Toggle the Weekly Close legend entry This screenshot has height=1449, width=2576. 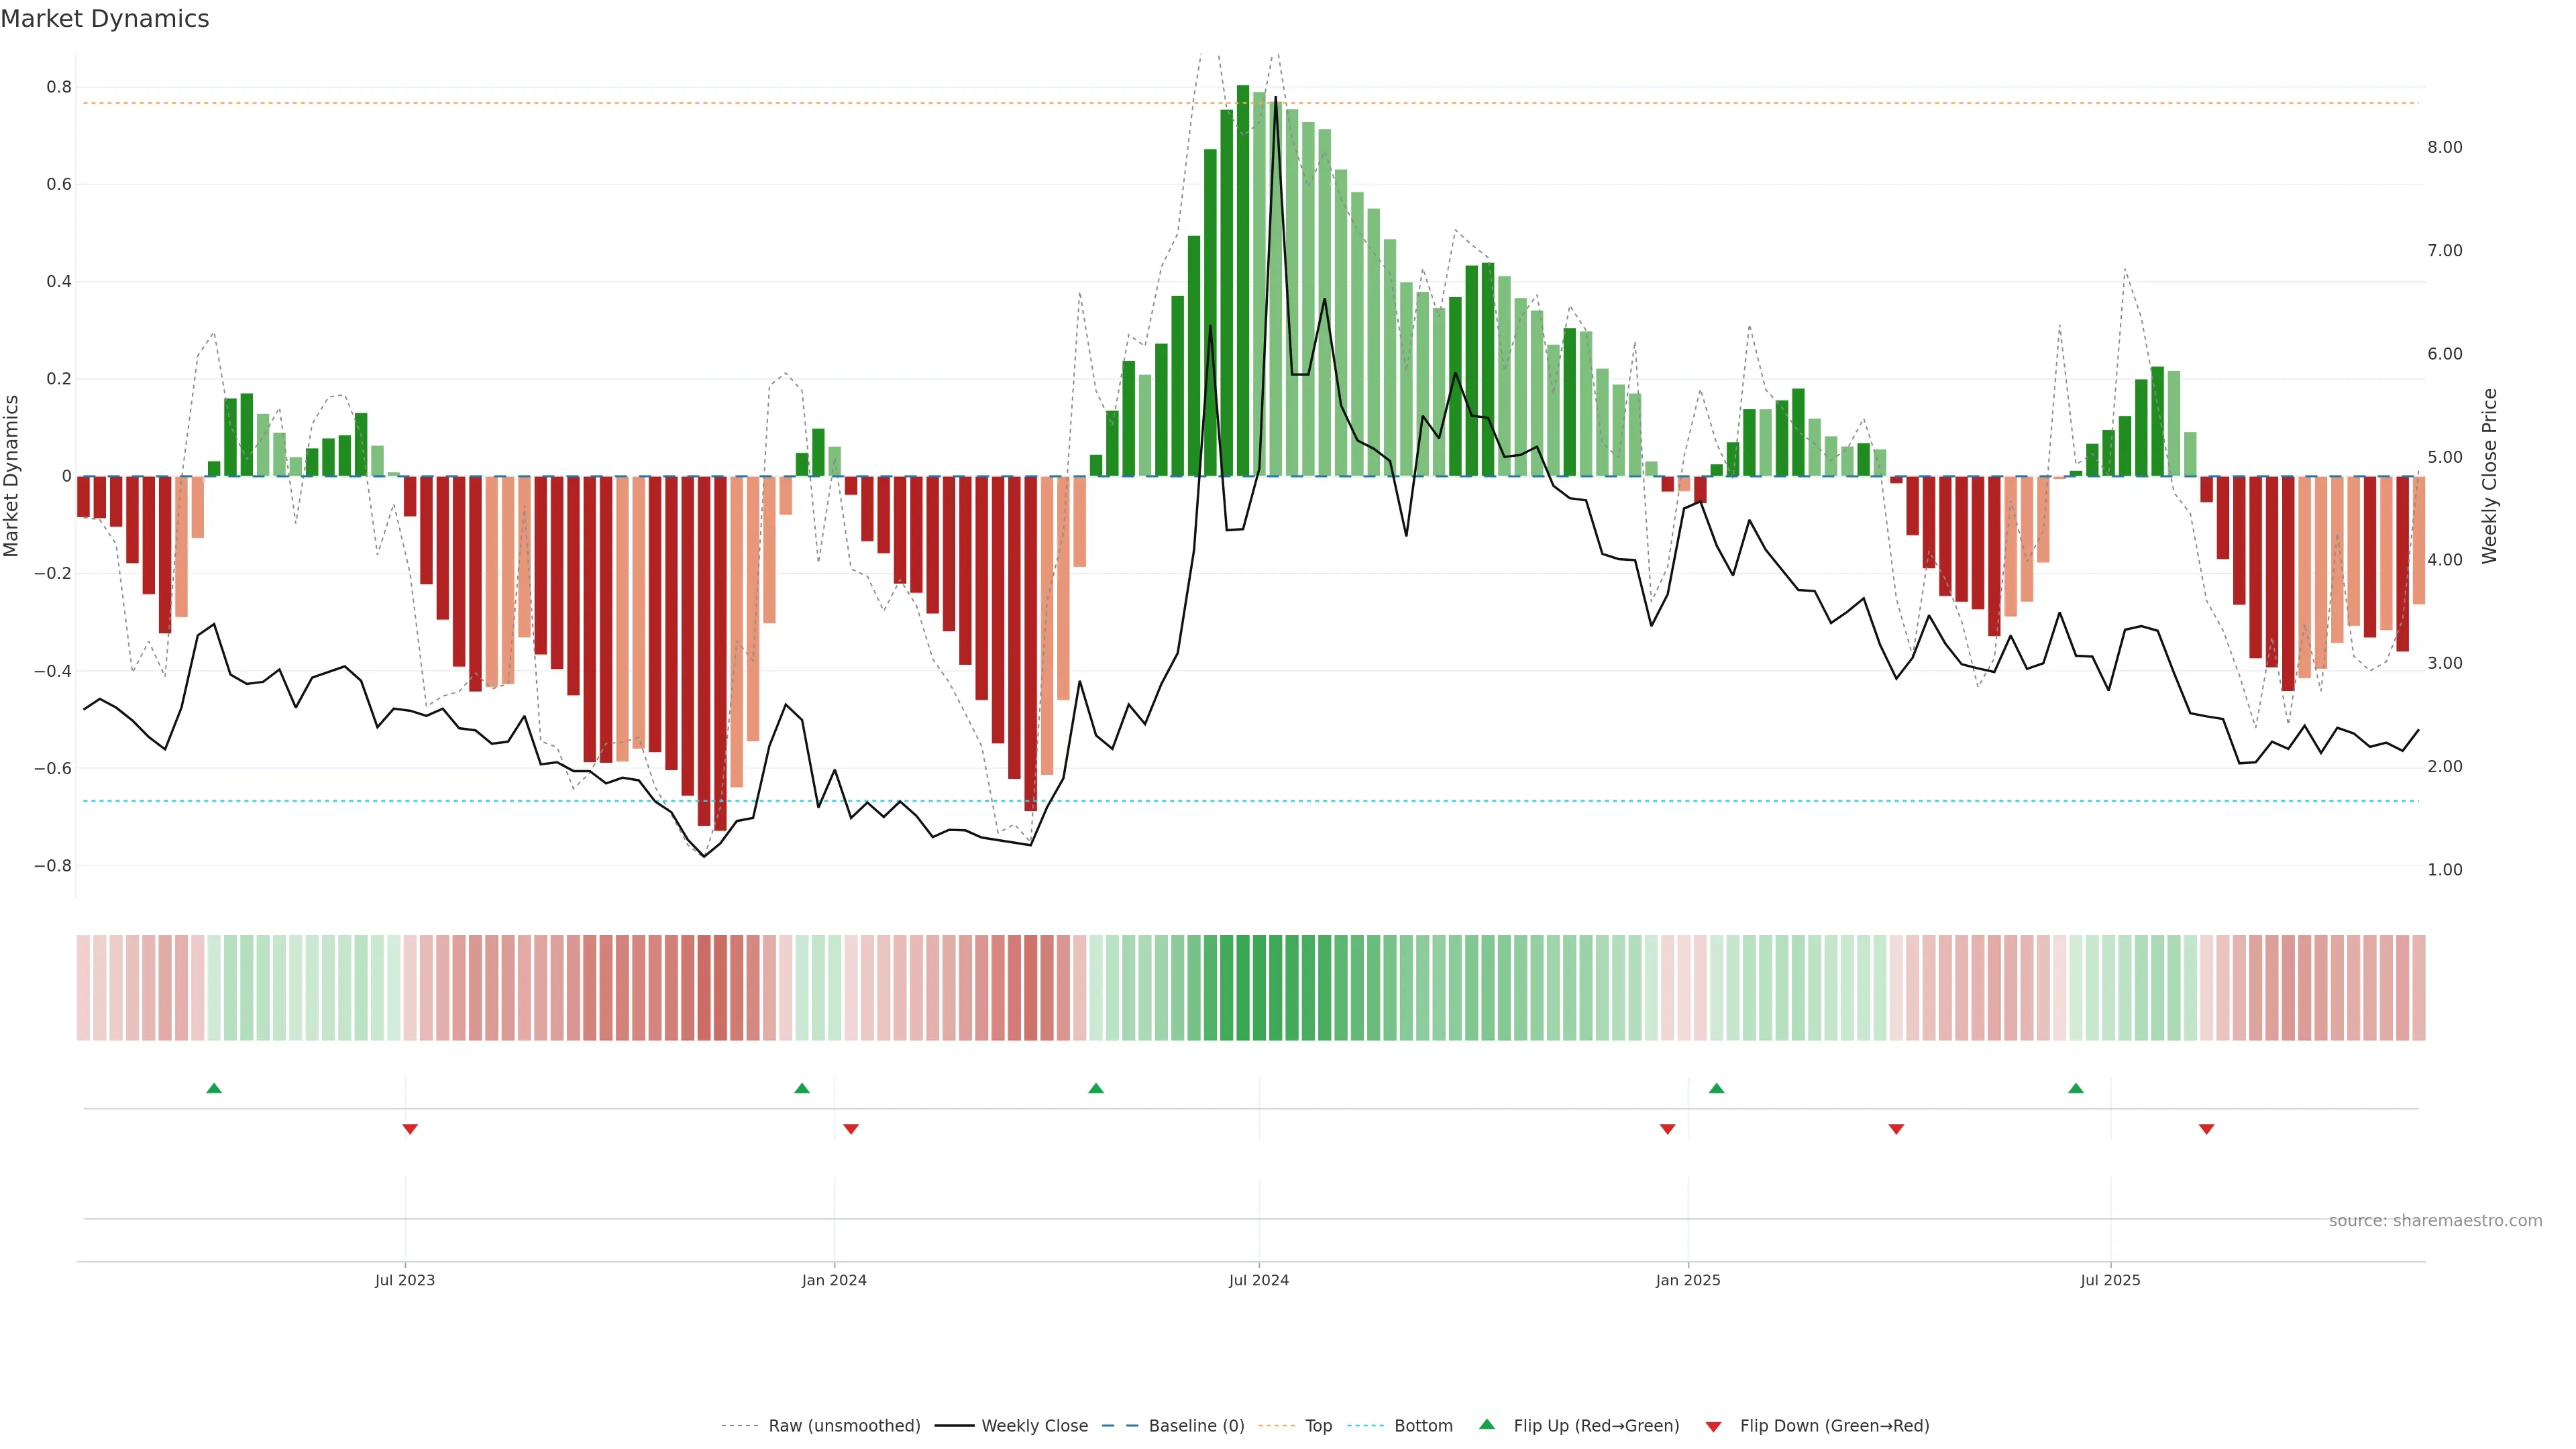tap(1034, 1426)
